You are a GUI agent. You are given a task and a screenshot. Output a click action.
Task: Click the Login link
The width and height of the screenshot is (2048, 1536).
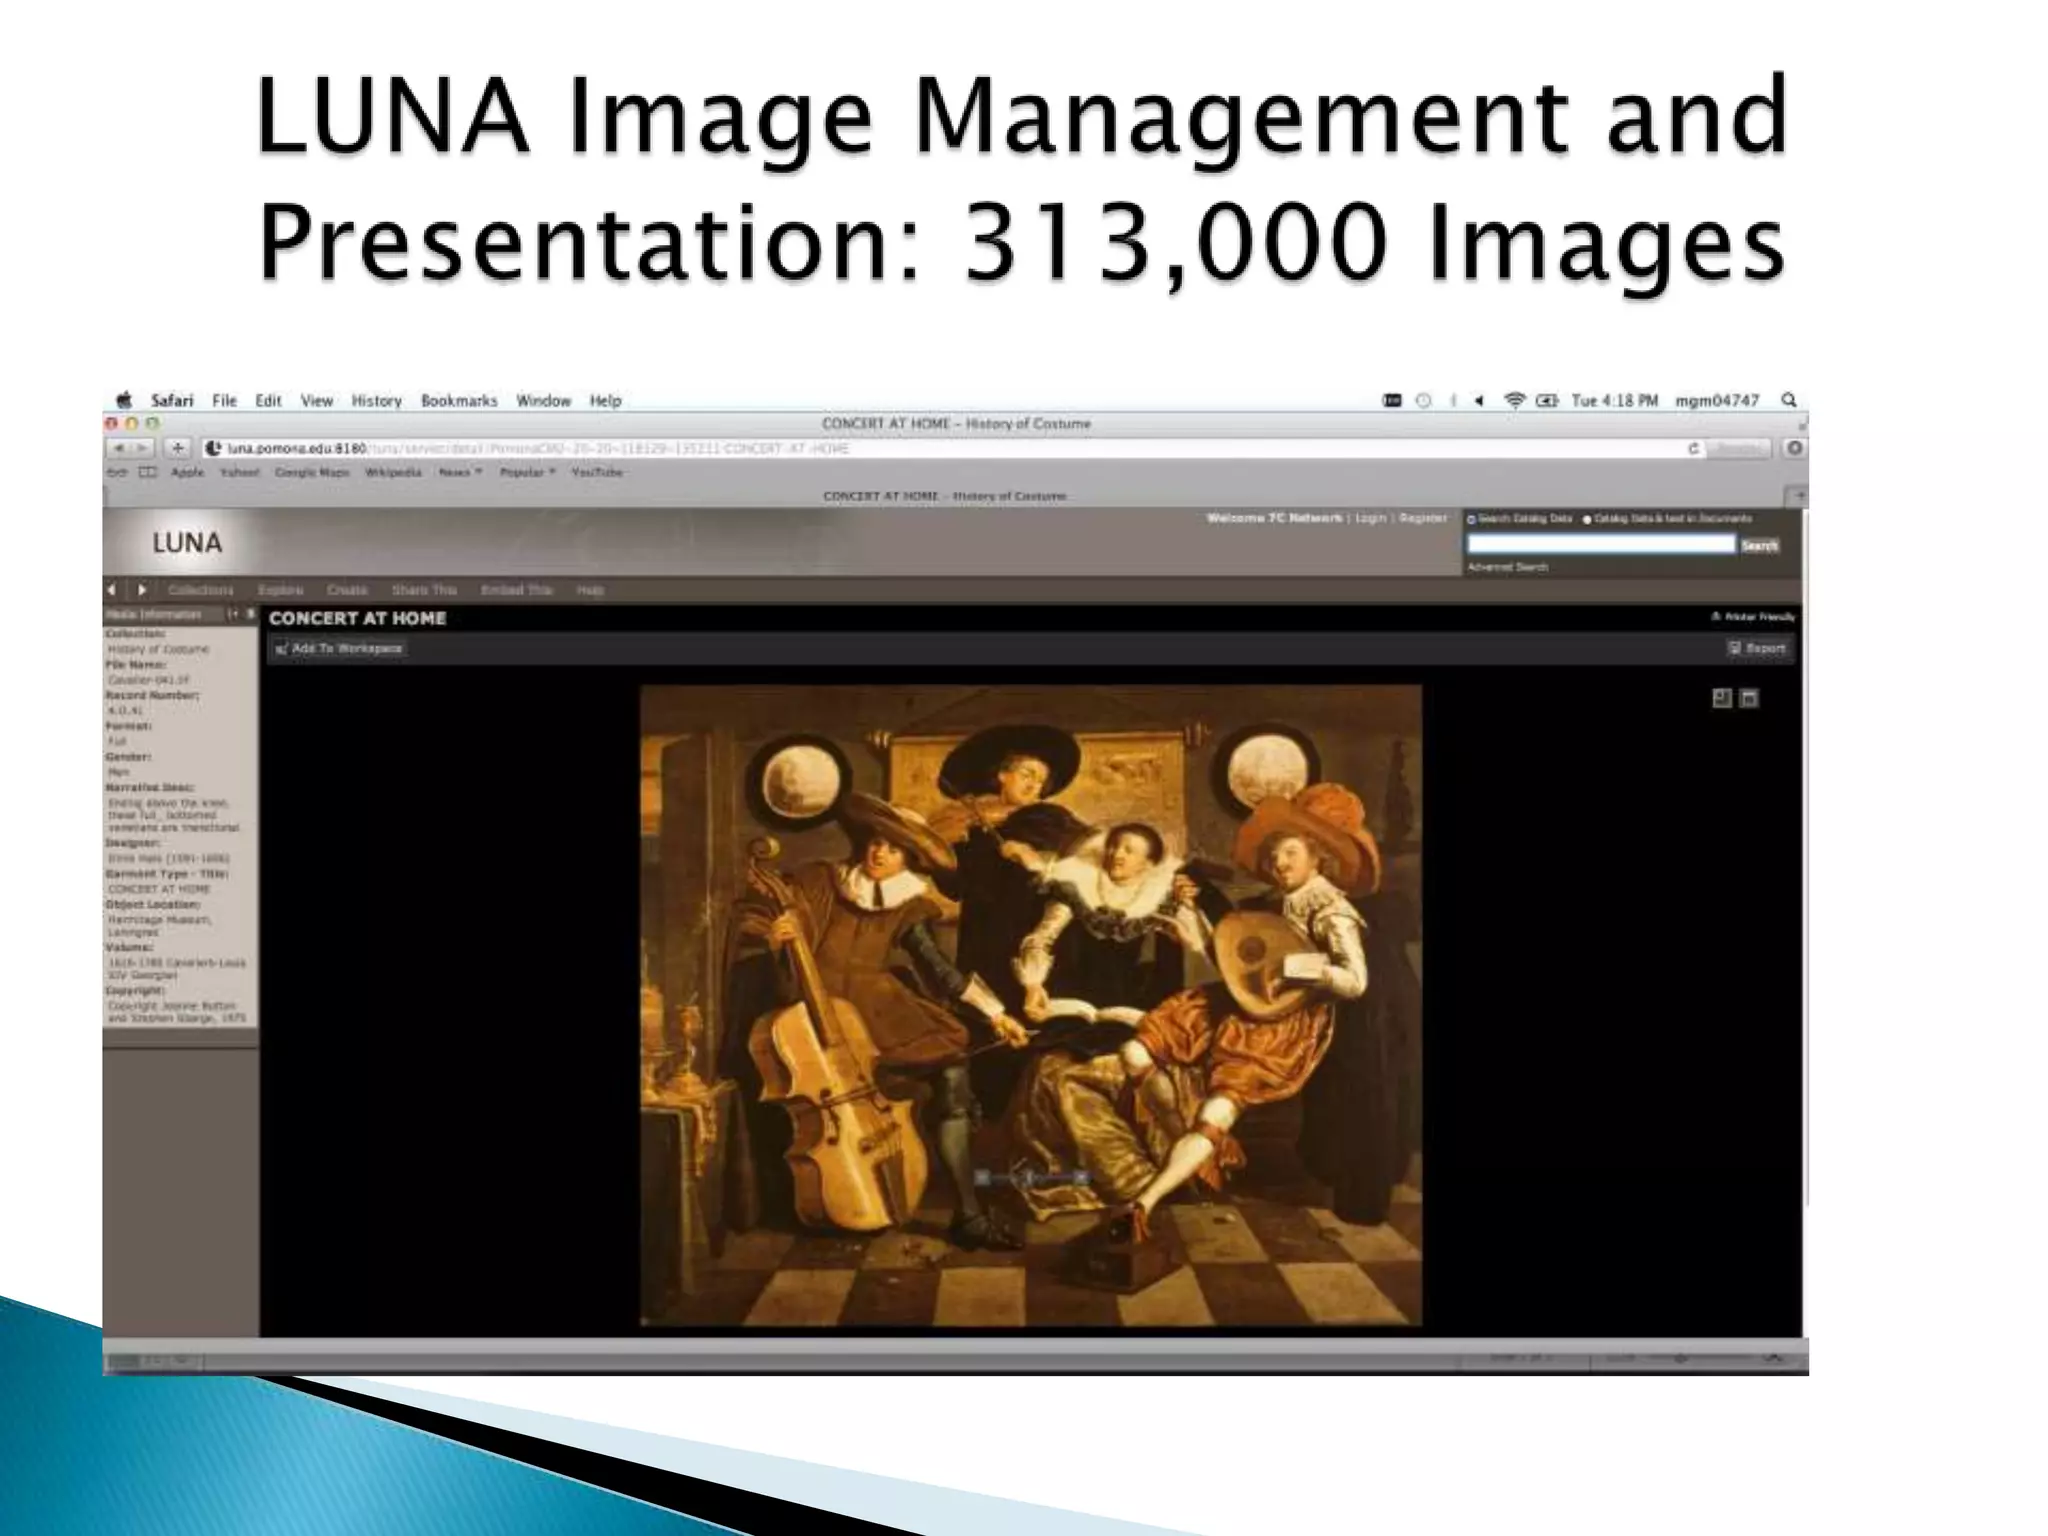(1370, 518)
